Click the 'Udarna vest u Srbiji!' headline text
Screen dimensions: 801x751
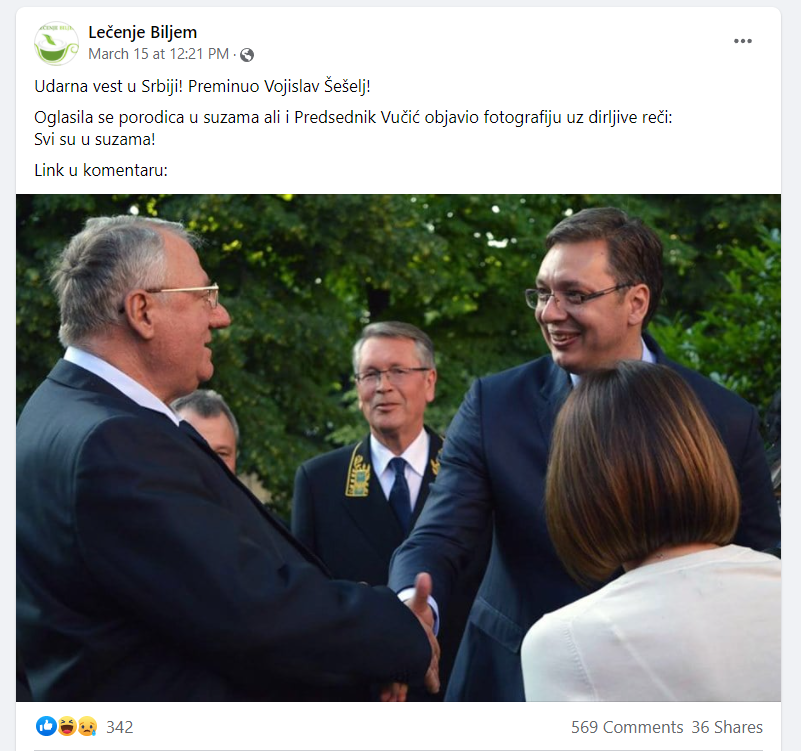(x=108, y=86)
